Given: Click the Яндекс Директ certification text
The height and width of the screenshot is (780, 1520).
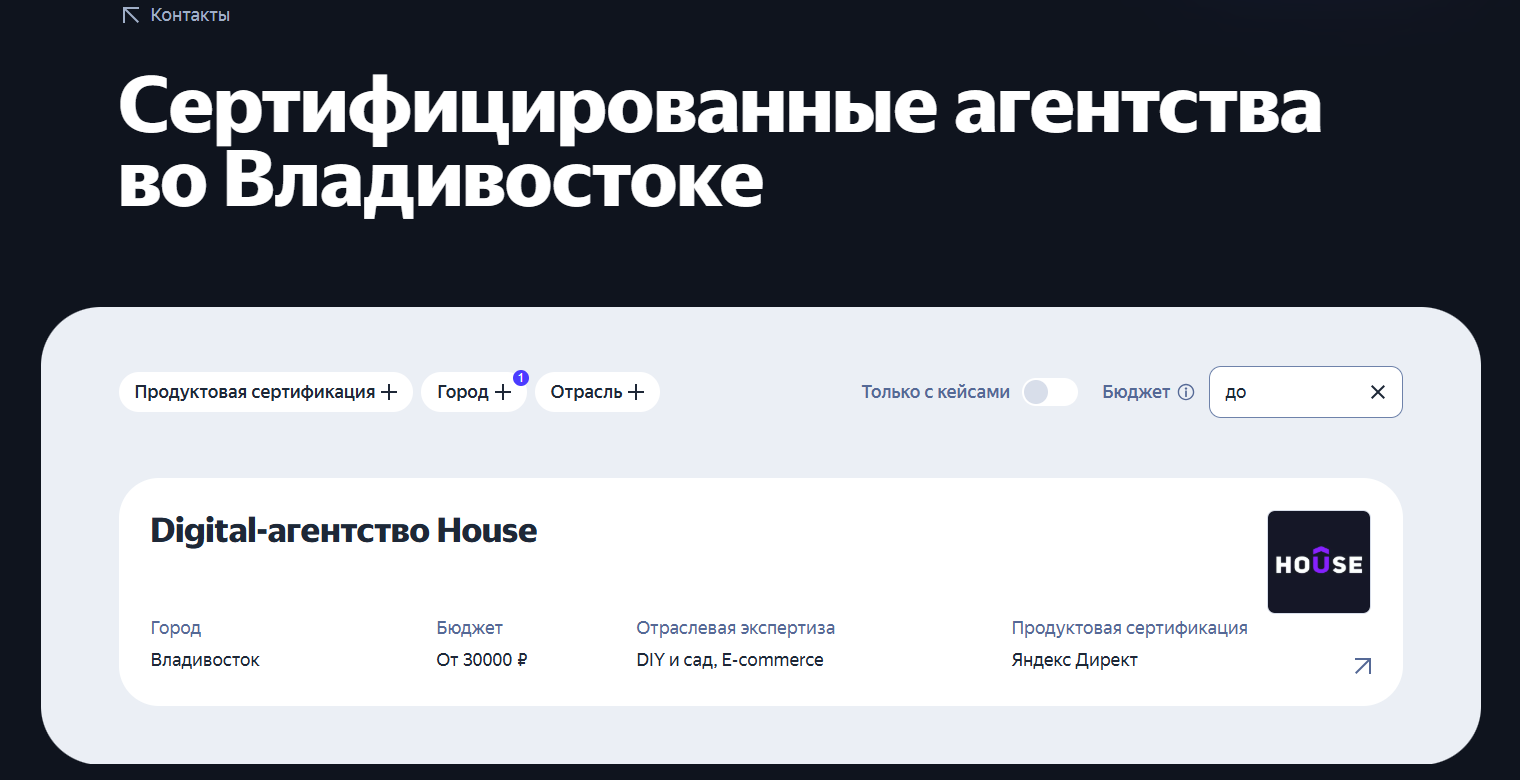Looking at the screenshot, I should pos(1075,660).
